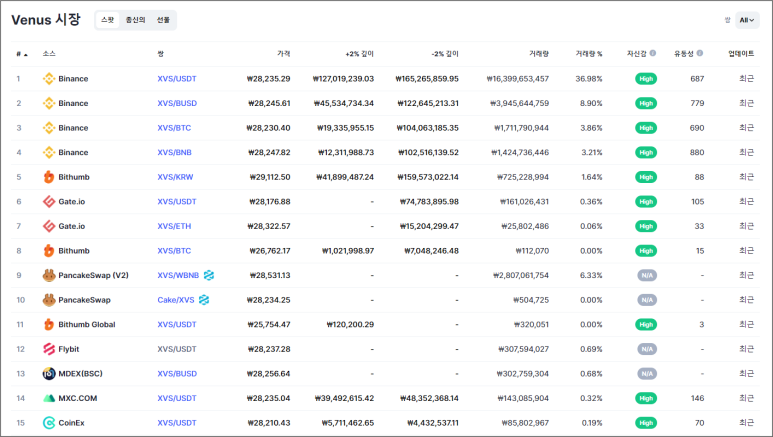Click the Flybit logo
The width and height of the screenshot is (773, 437).
(x=49, y=349)
